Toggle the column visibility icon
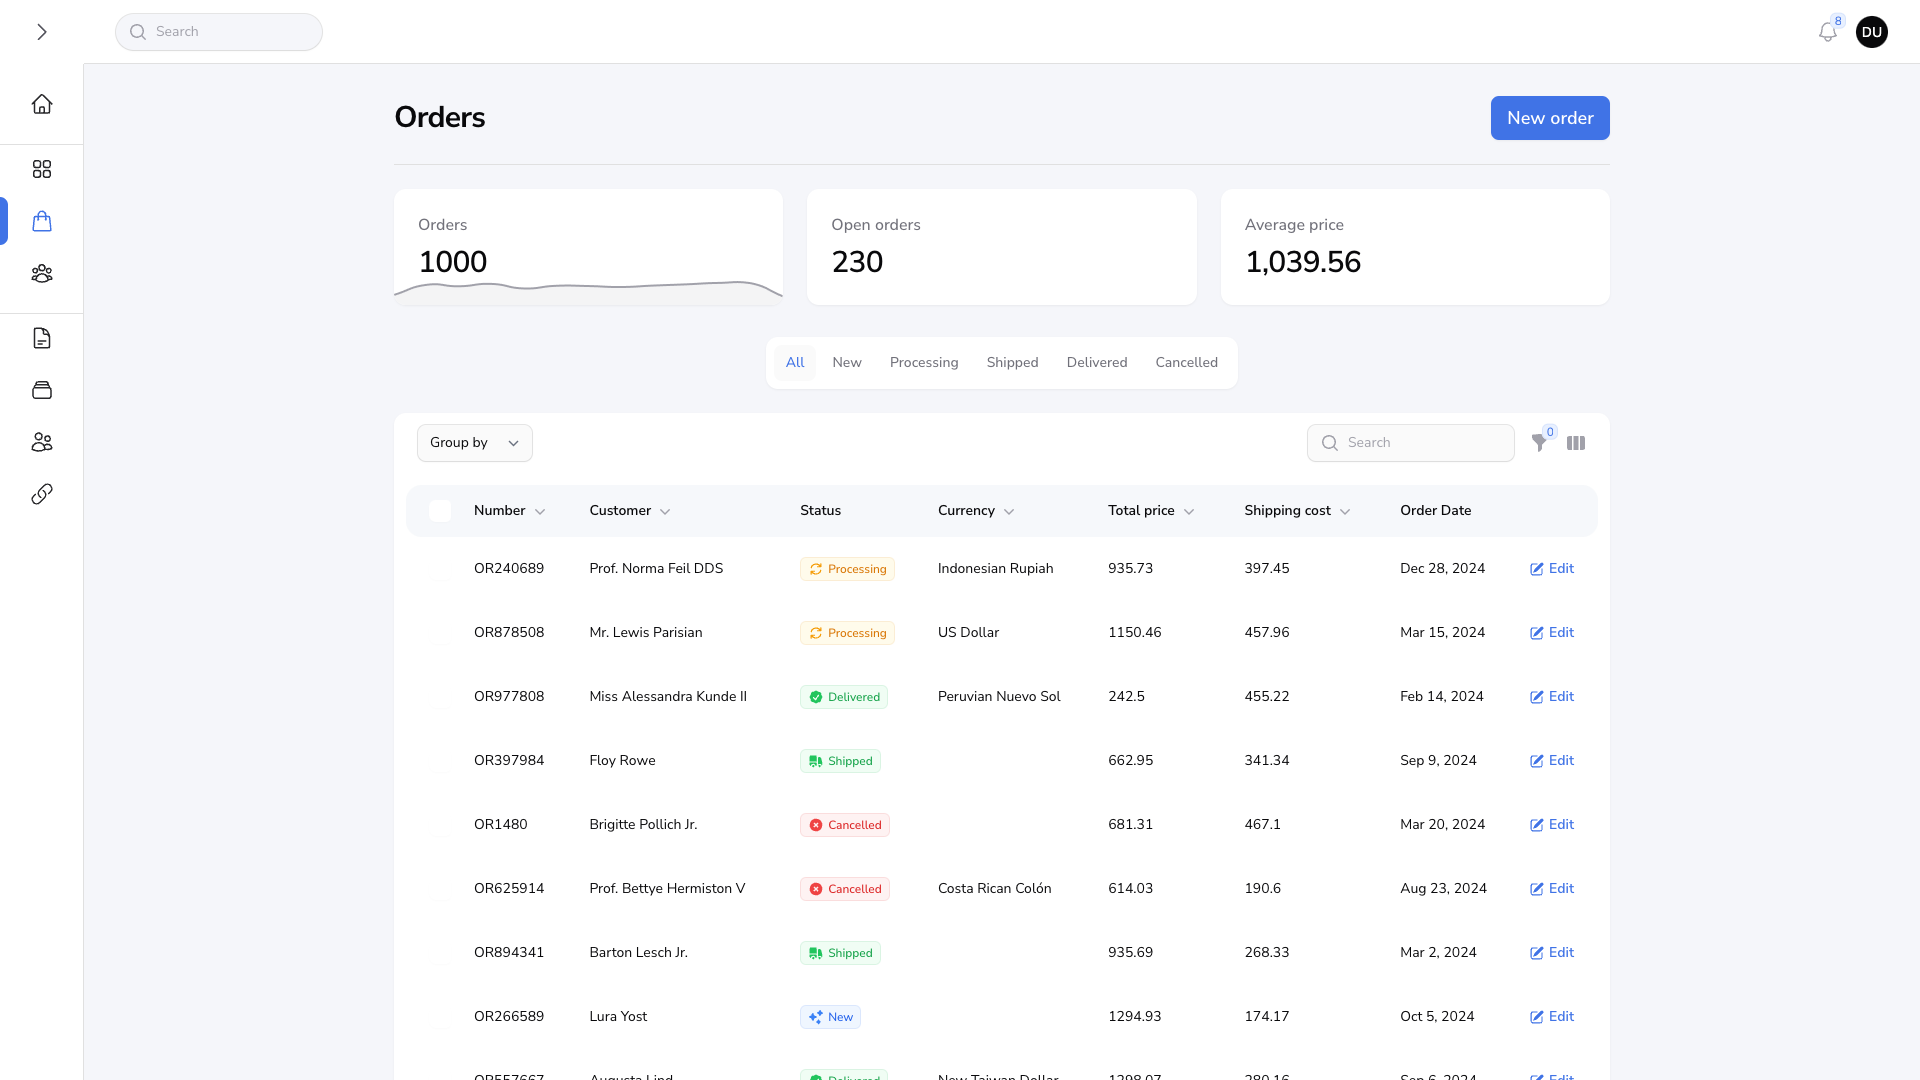The height and width of the screenshot is (1080, 1920). pyautogui.click(x=1576, y=443)
